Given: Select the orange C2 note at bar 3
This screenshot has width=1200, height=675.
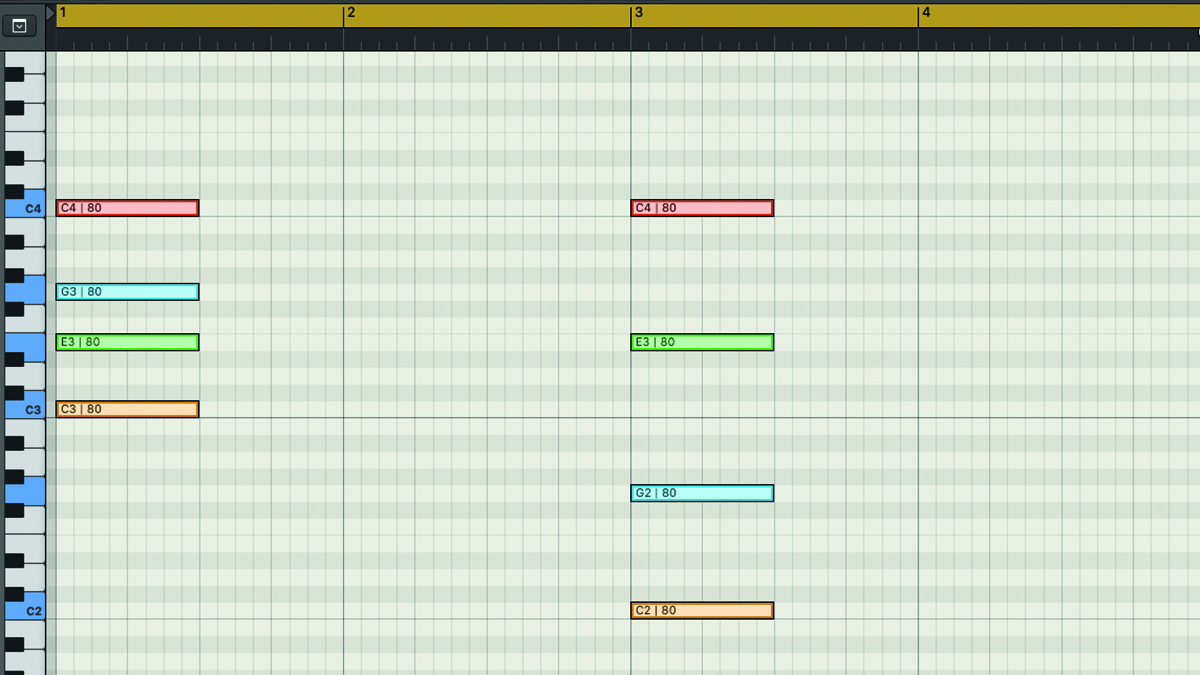Looking at the screenshot, I should tap(702, 610).
